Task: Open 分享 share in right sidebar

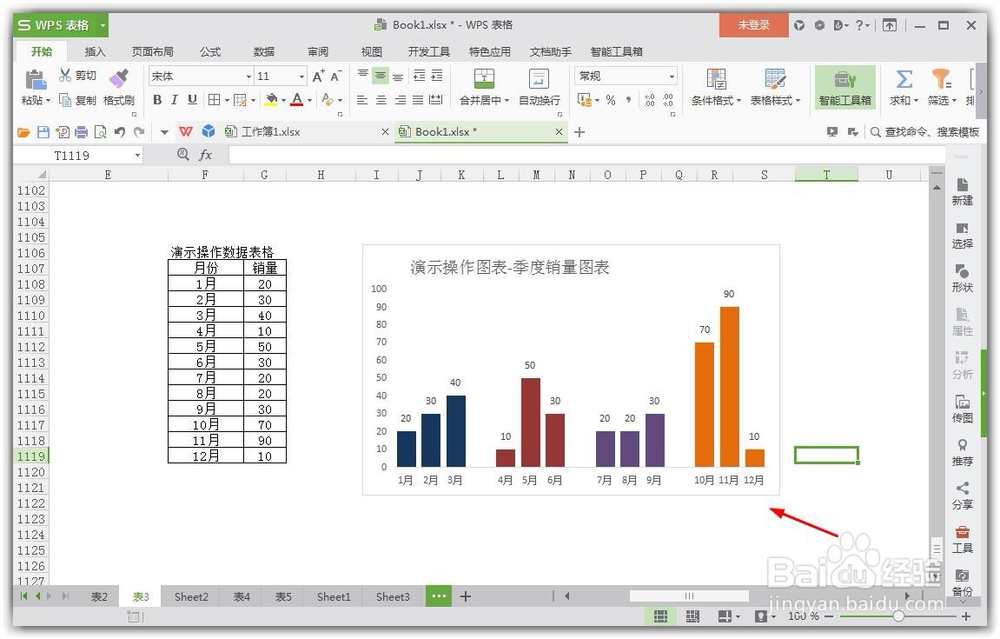Action: tap(962, 496)
